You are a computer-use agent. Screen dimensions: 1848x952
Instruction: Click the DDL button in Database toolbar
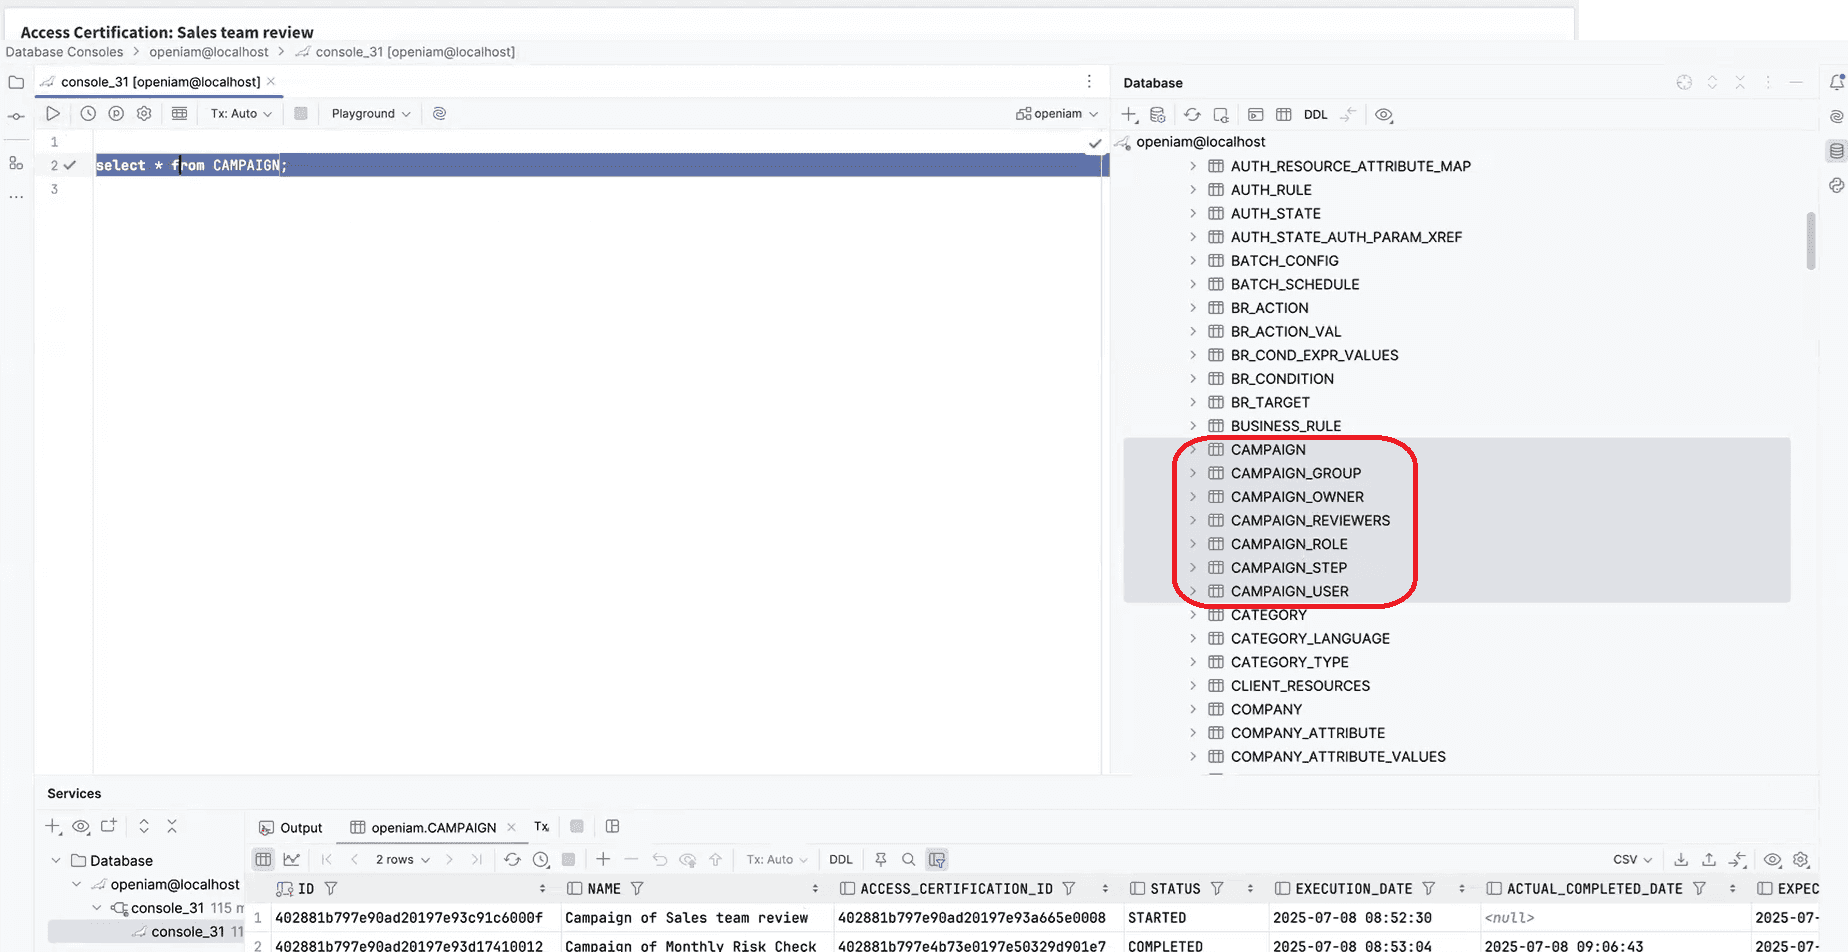click(x=1315, y=115)
